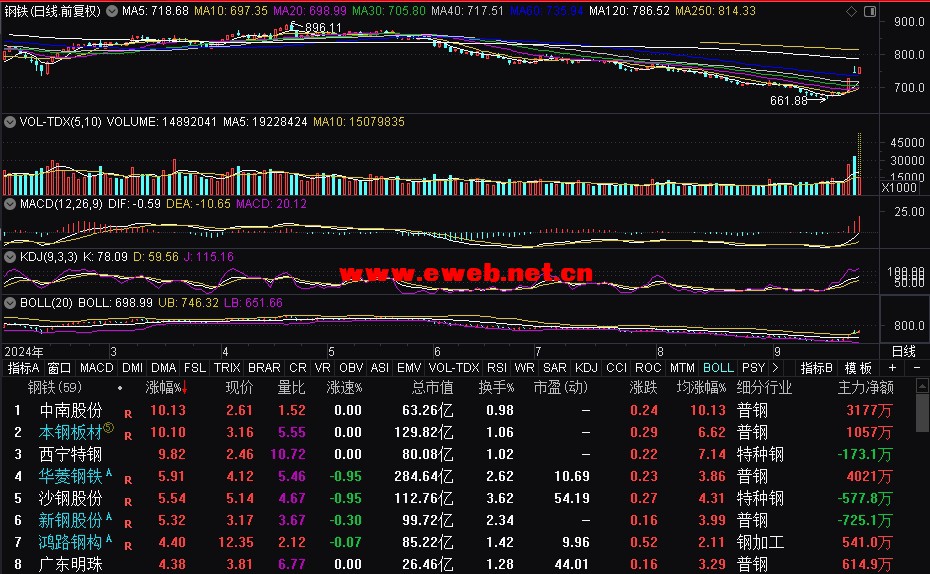Click the diamond marker icon above the chart
The image size is (930, 574).
851,11
